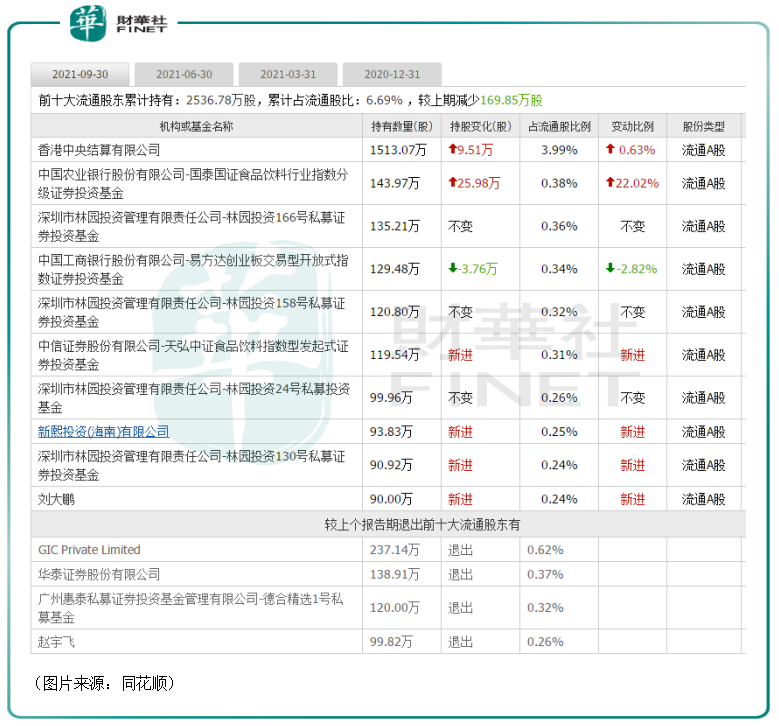
Task: Click exited holding 120.00万
Action: 394,608
